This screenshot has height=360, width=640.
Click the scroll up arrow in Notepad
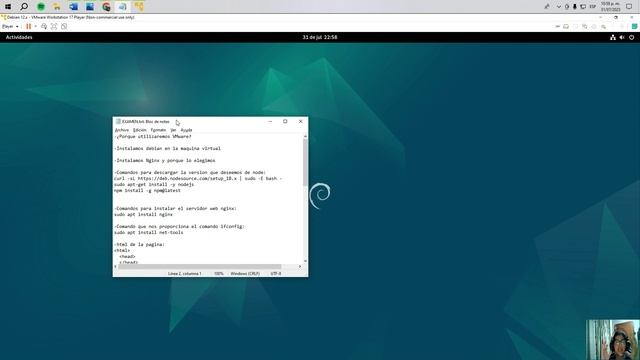tap(305, 136)
